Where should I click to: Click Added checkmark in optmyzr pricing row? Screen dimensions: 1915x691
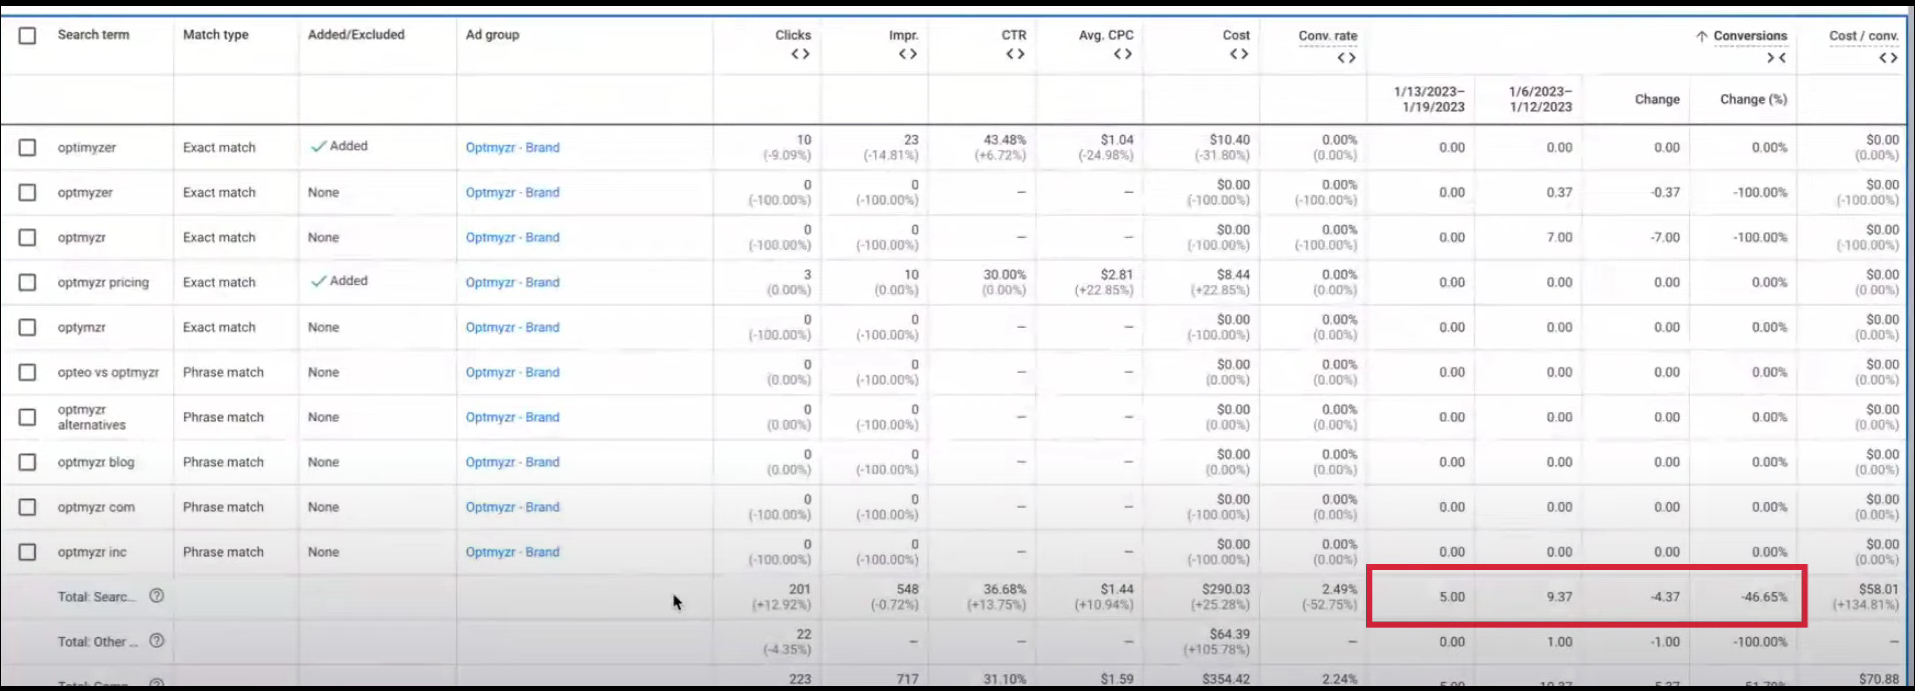tap(318, 281)
